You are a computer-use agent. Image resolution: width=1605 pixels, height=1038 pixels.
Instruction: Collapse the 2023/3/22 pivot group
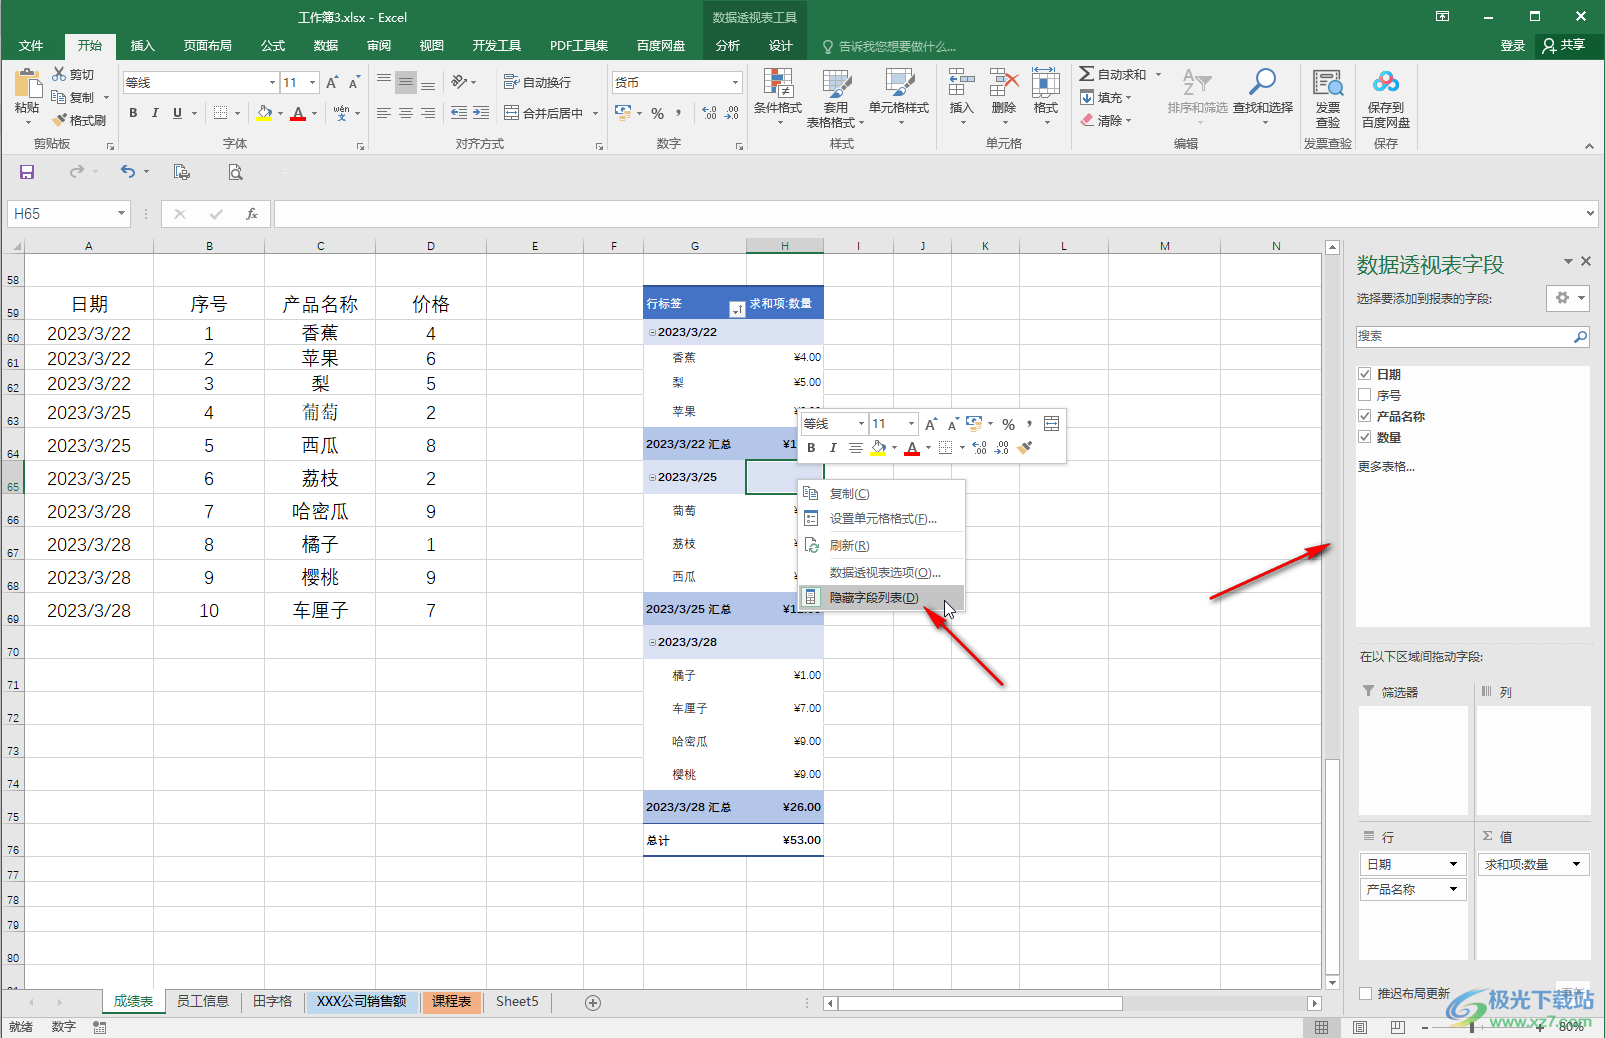[x=652, y=332]
